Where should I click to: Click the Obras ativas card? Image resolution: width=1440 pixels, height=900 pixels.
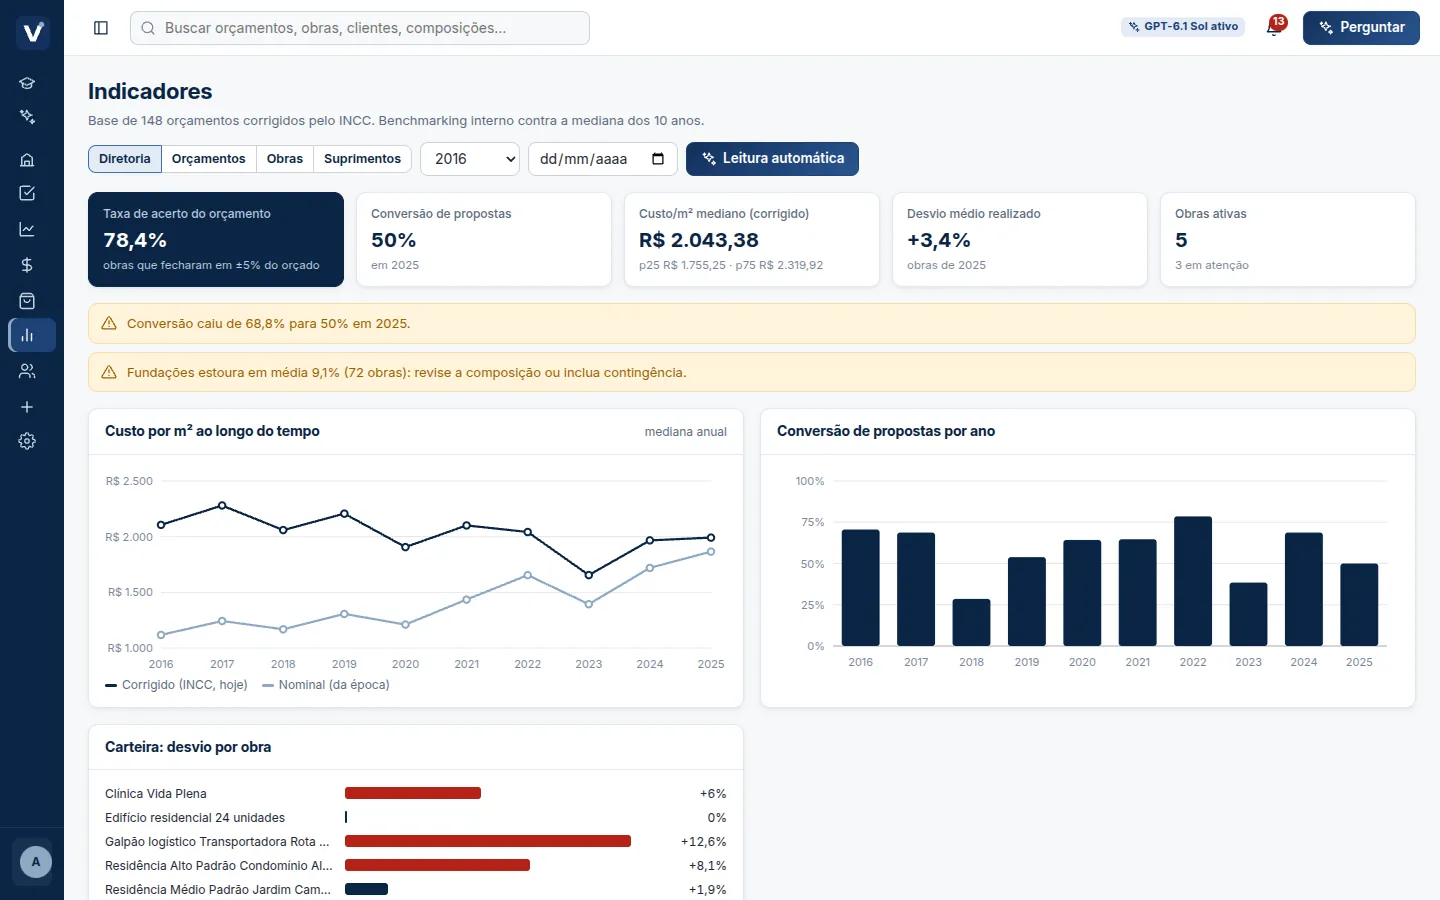(1288, 240)
